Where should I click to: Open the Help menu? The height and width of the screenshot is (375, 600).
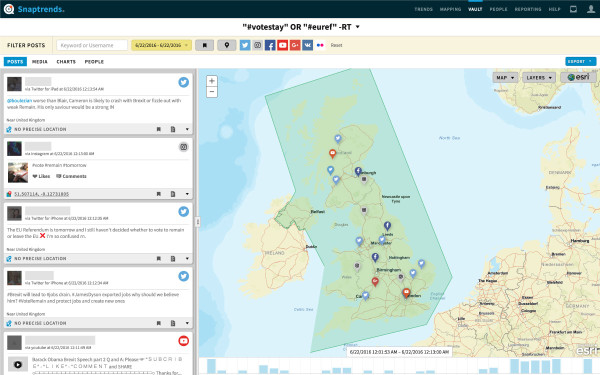pos(554,9)
